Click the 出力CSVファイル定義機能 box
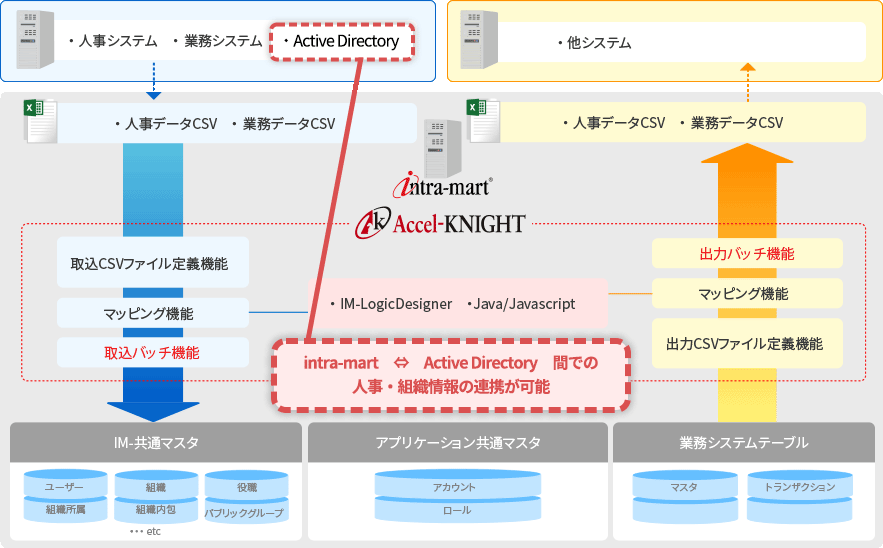Screen dimensions: 883x548 tap(747, 343)
